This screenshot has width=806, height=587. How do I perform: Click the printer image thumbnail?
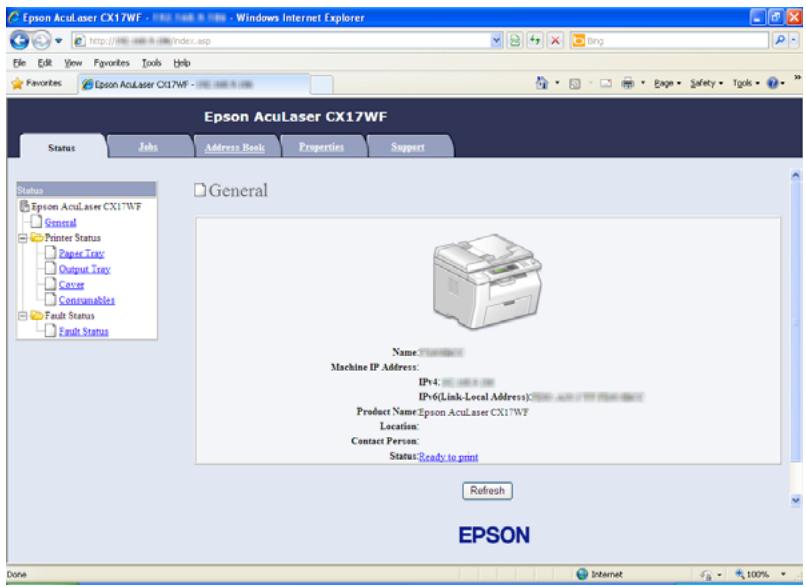point(487,282)
